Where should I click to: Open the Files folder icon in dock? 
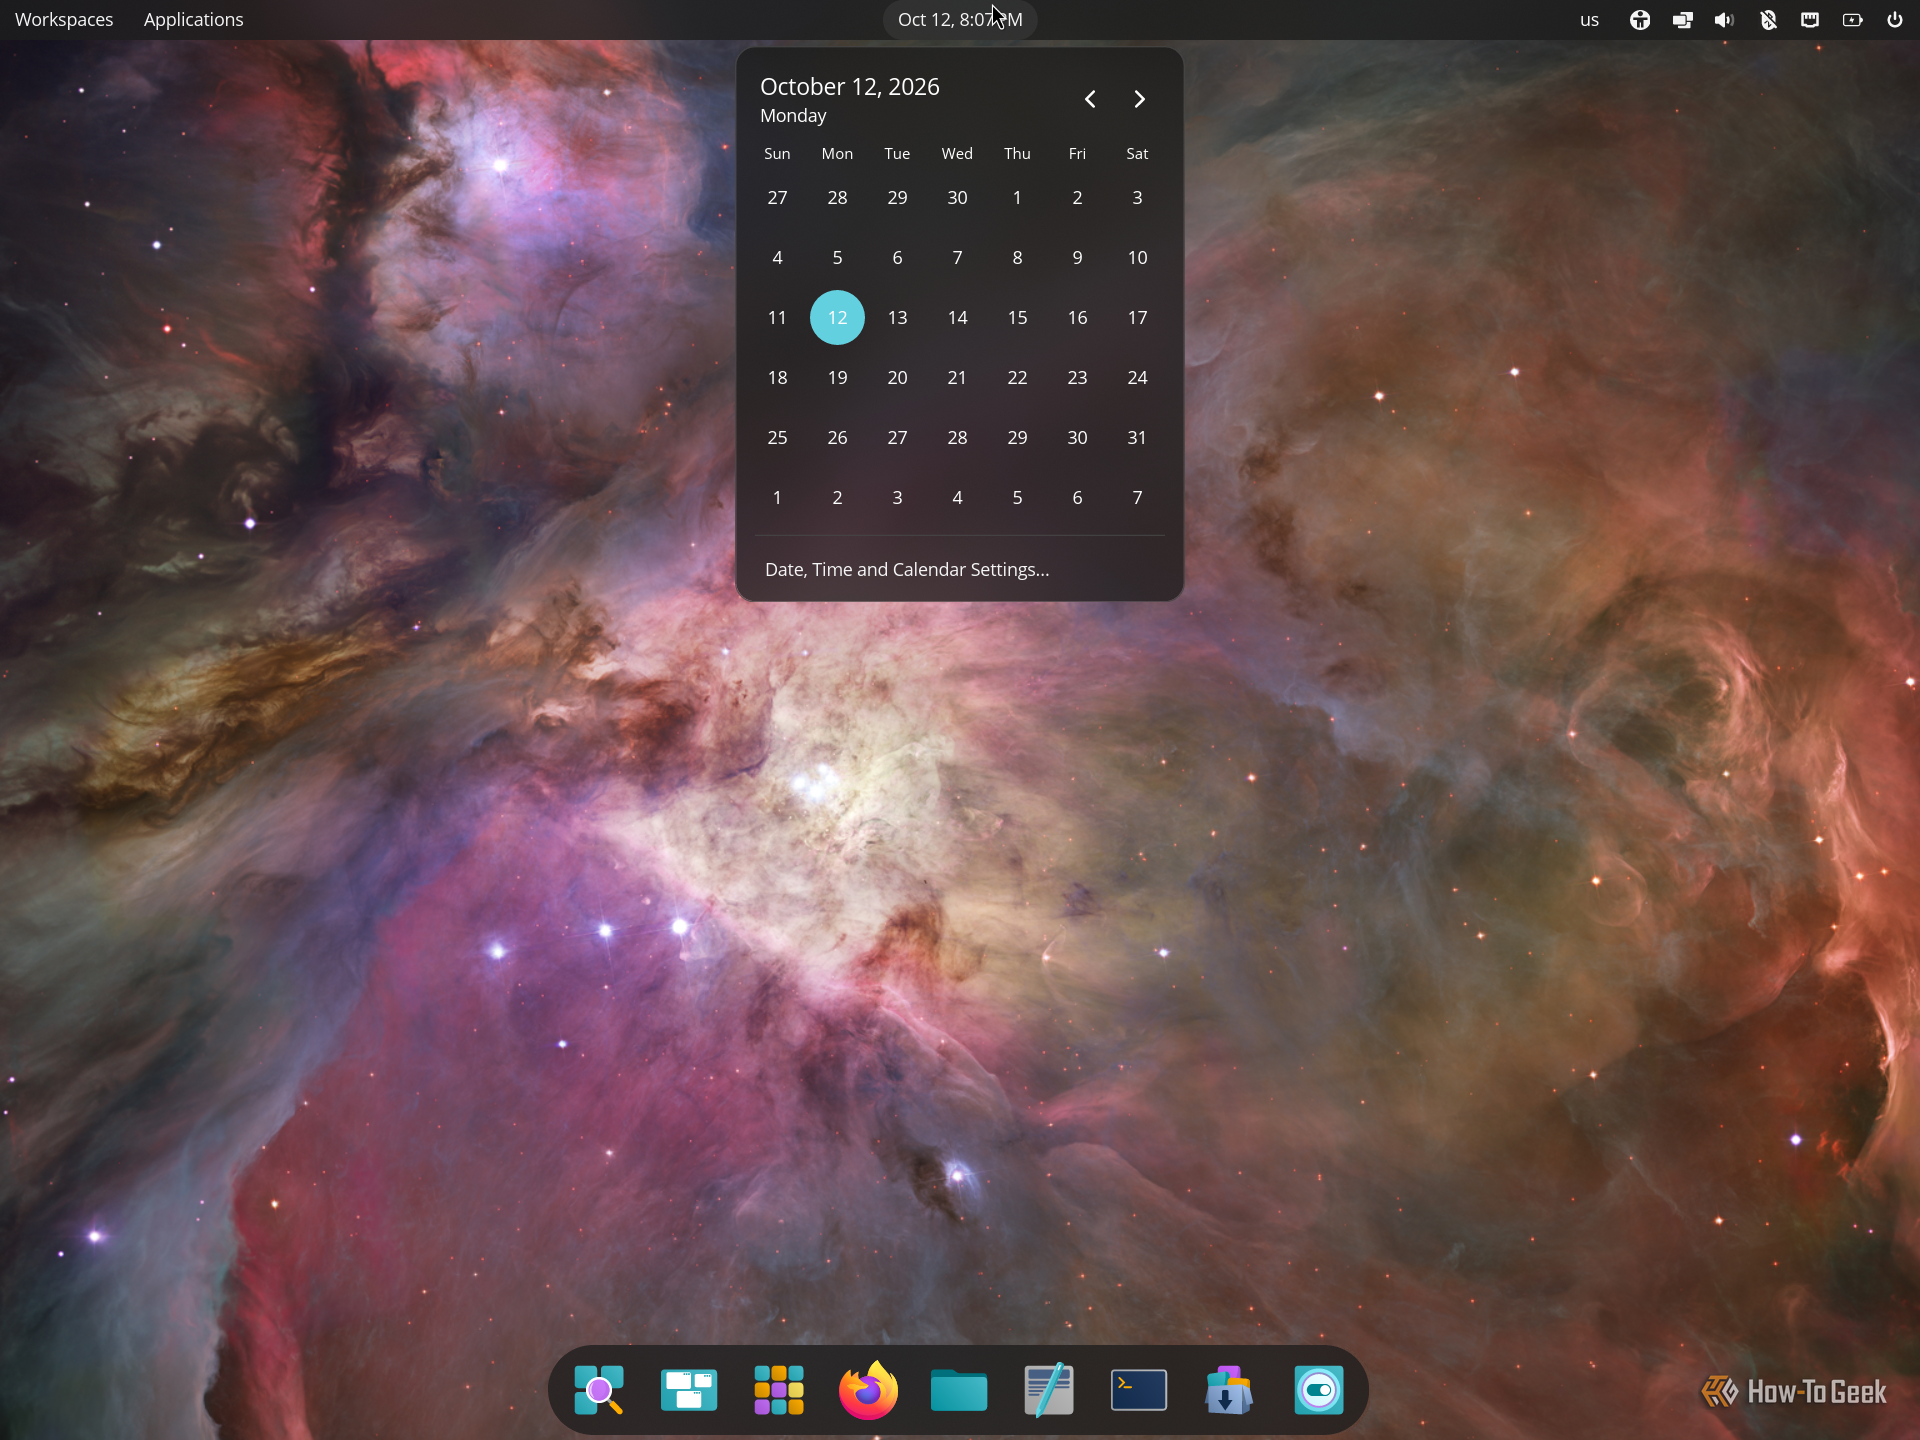[x=959, y=1390]
